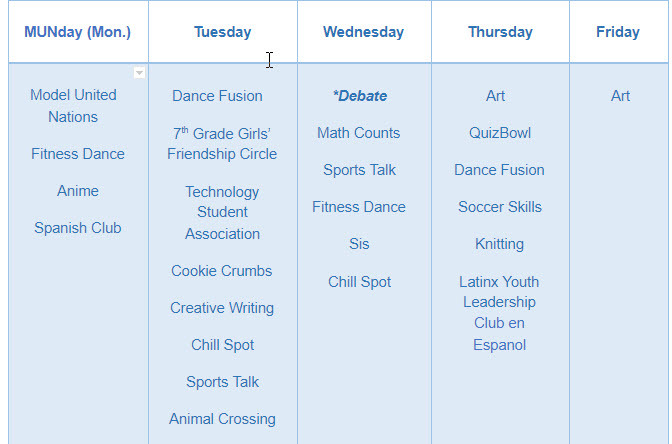The width and height of the screenshot is (672, 444).
Task: Open Latinx Youth Leadership Club en Espanol
Action: pos(500,313)
